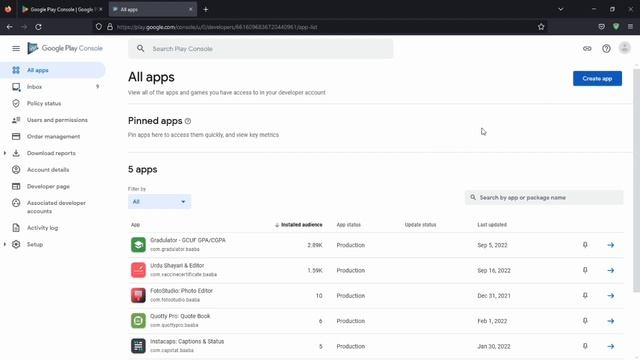Close the All apps browser tab
The width and height of the screenshot is (640, 360).
click(x=190, y=9)
